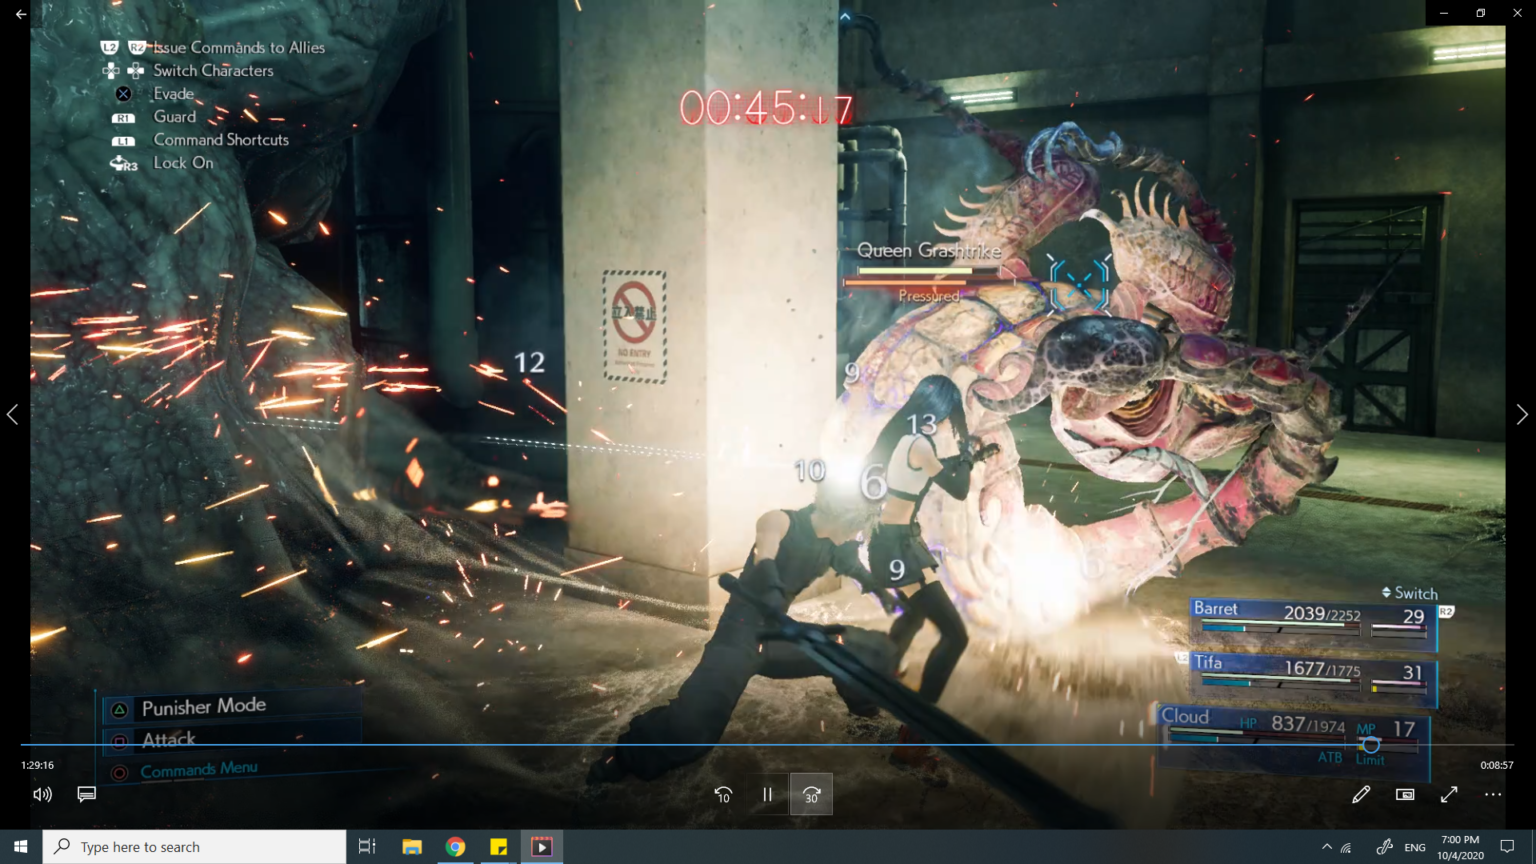This screenshot has height=864, width=1536.
Task: Open the Windows Start menu
Action: pyautogui.click(x=21, y=847)
